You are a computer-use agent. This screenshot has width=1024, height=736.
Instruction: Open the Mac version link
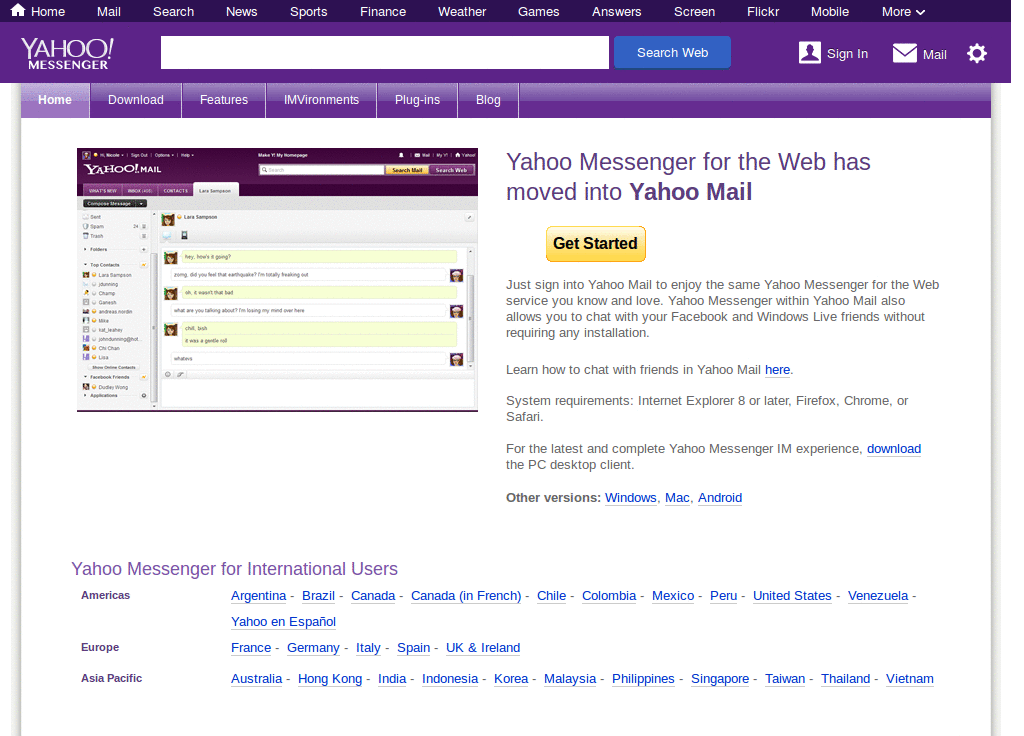tap(677, 498)
